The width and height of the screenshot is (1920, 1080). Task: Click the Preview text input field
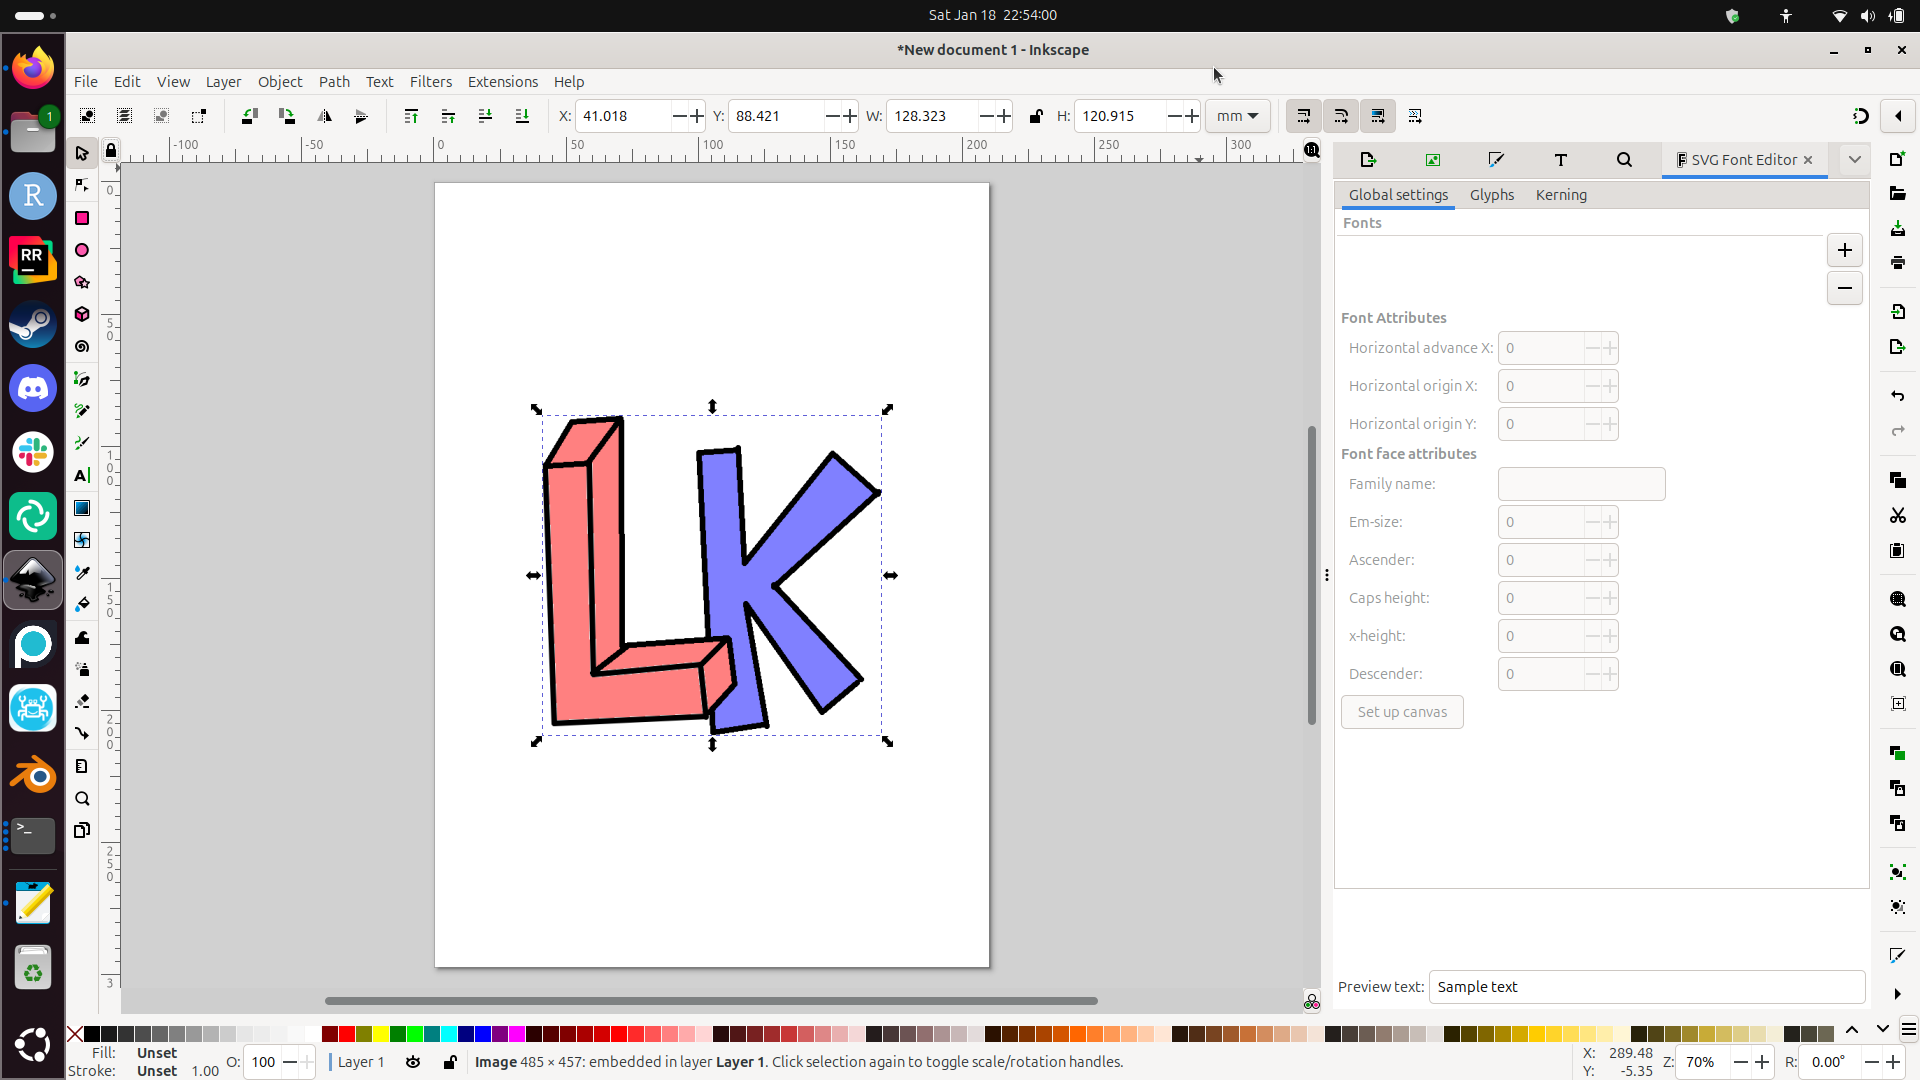pos(1647,987)
